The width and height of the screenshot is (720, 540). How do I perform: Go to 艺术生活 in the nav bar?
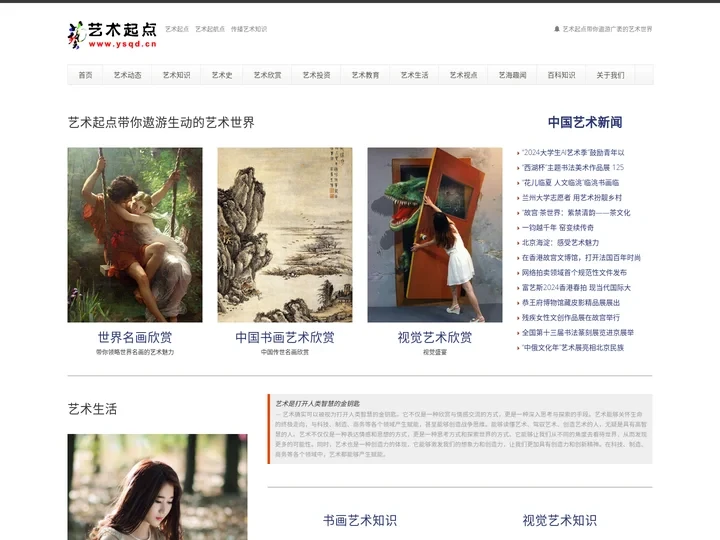tap(414, 75)
